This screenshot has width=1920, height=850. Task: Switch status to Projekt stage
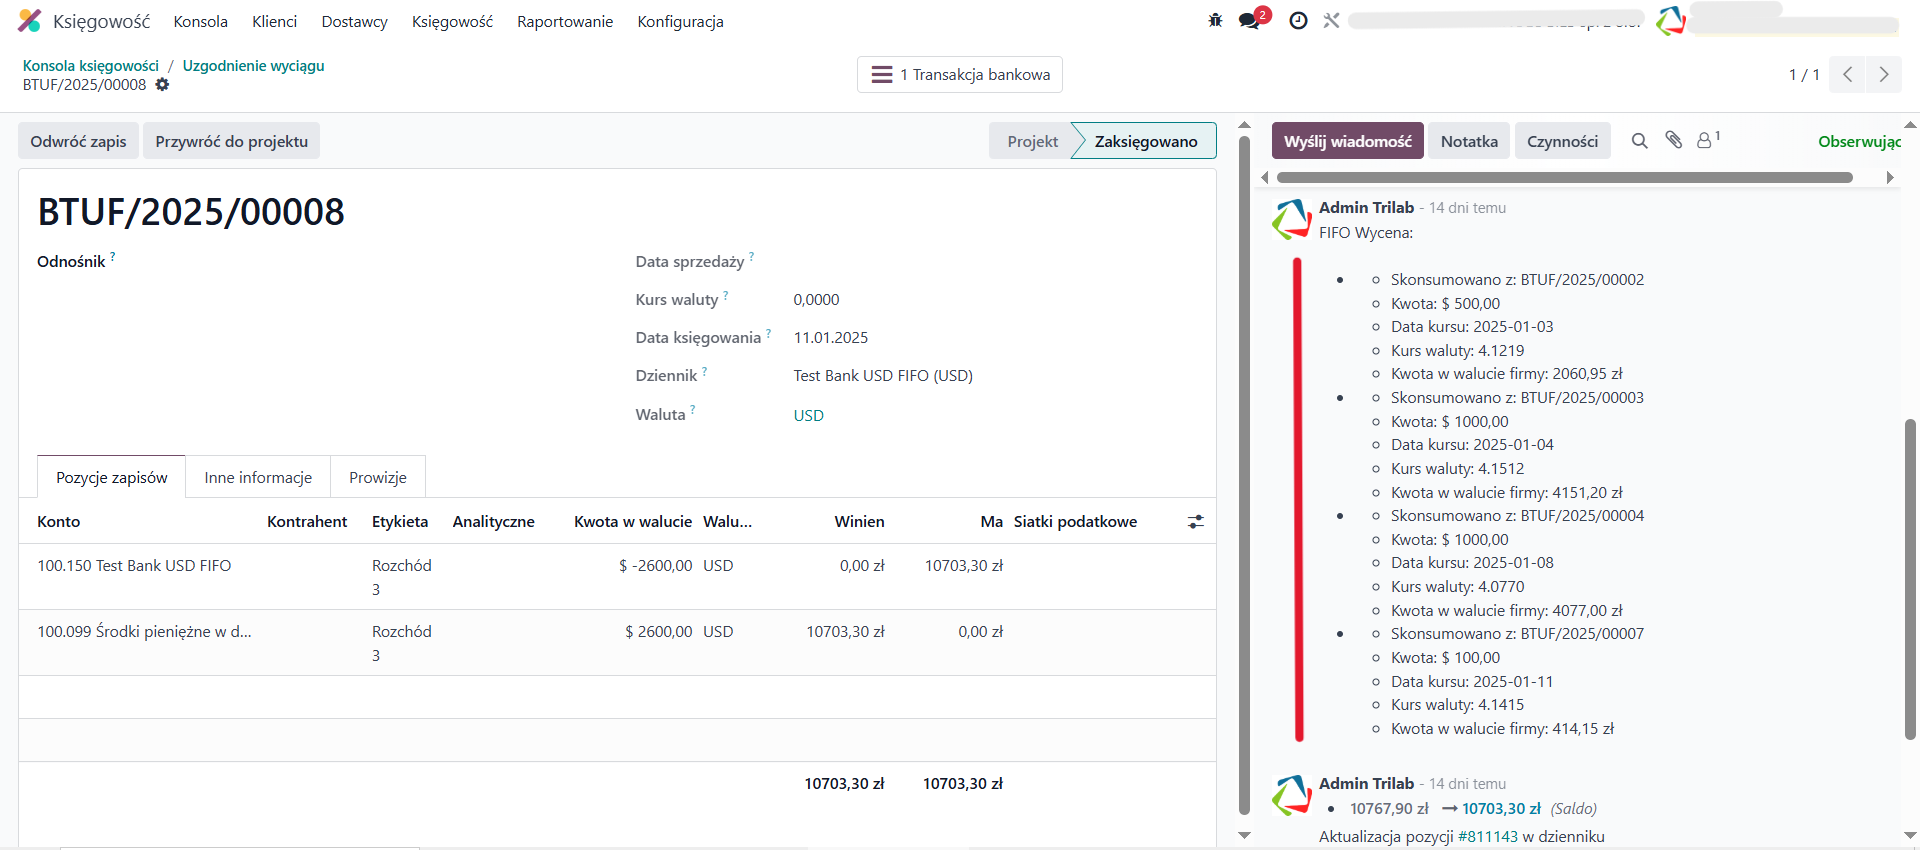coord(1032,142)
